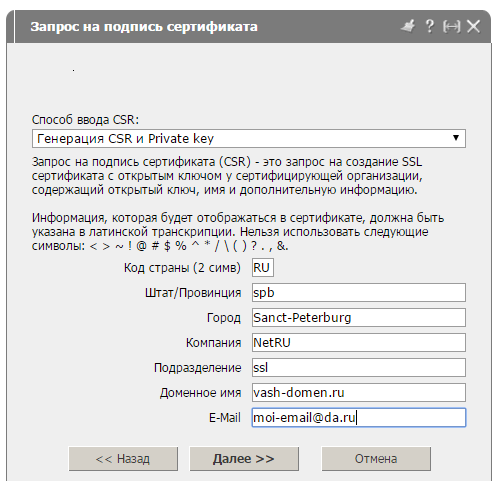503x489 pixels.
Task: Click the E-Mail field moi-email@da.ru
Action: coord(359,418)
